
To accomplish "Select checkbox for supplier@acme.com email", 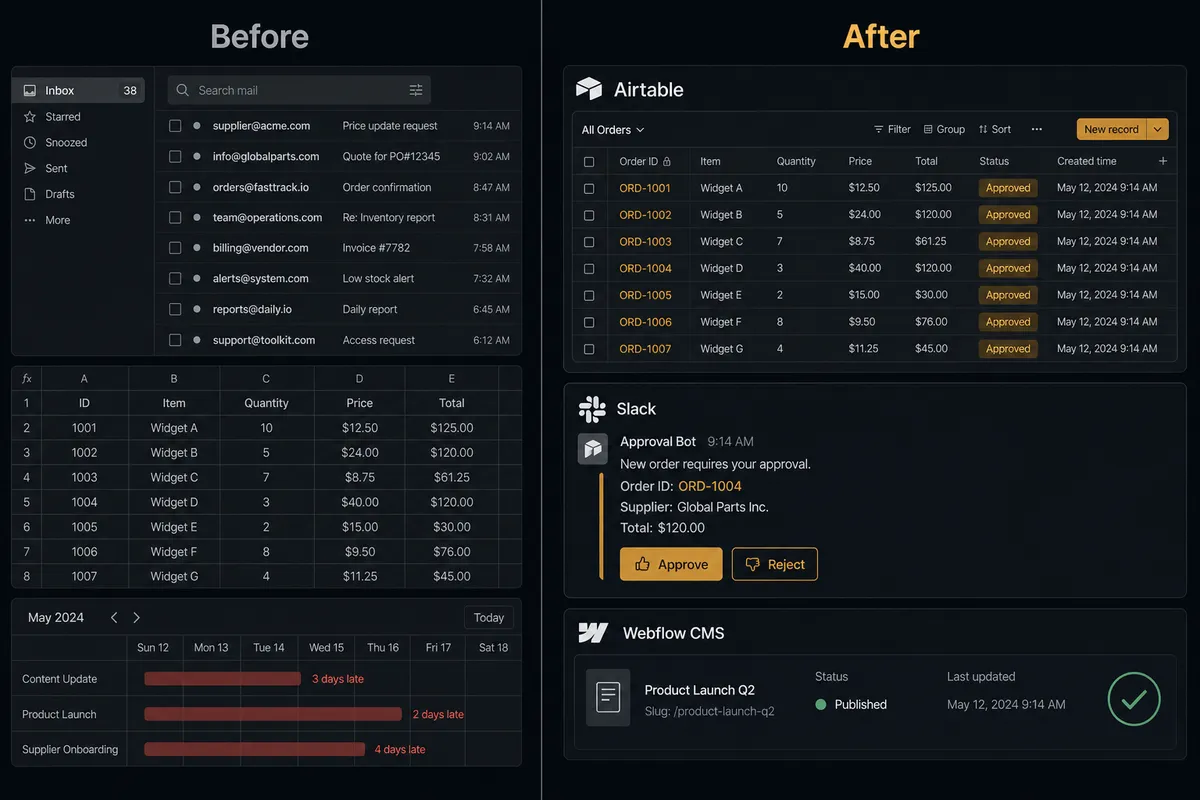I will 175,126.
